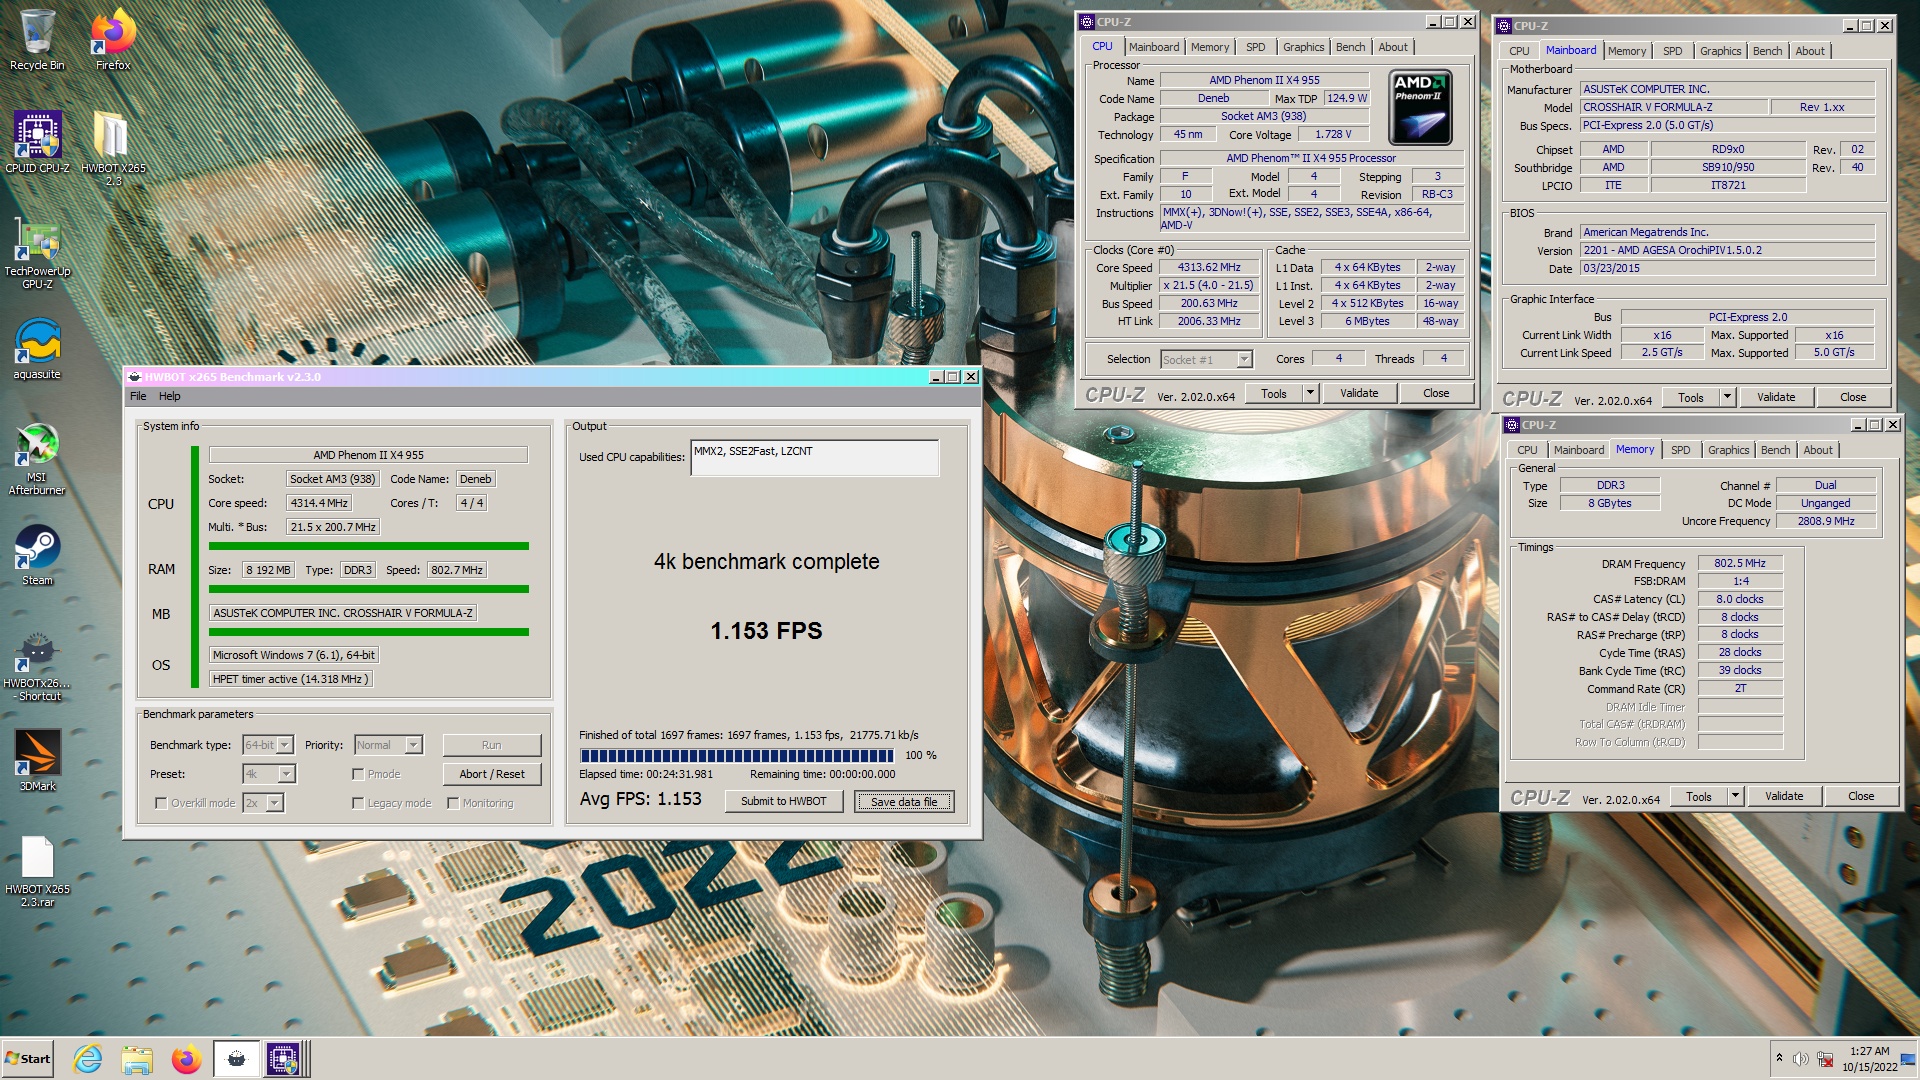
Task: Toggle the Pmode checkbox
Action: pos(358,774)
